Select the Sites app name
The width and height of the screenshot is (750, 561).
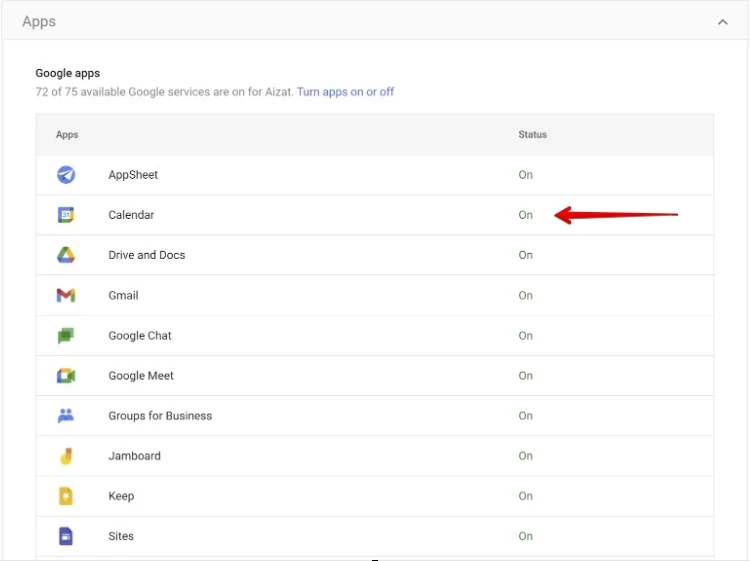121,536
